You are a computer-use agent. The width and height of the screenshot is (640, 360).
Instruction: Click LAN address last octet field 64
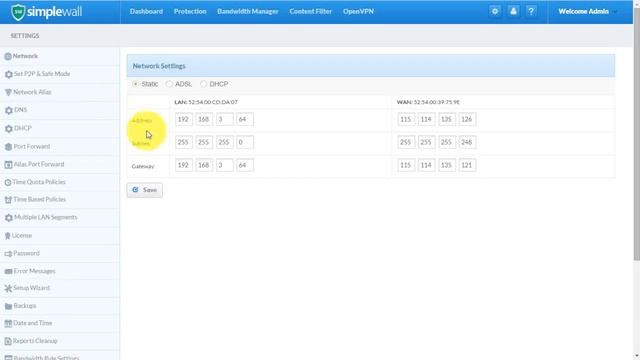point(245,119)
